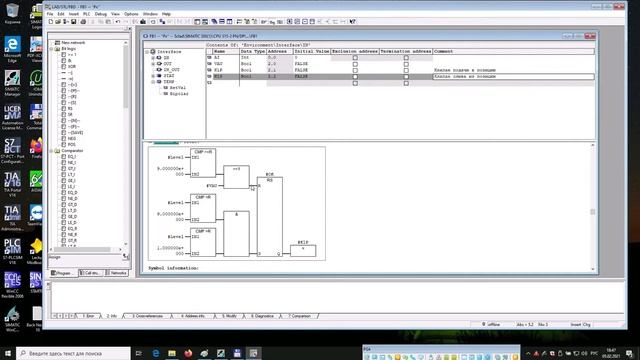
Task: Collapse the TEMP node in Interface tree
Action: (x=153, y=82)
